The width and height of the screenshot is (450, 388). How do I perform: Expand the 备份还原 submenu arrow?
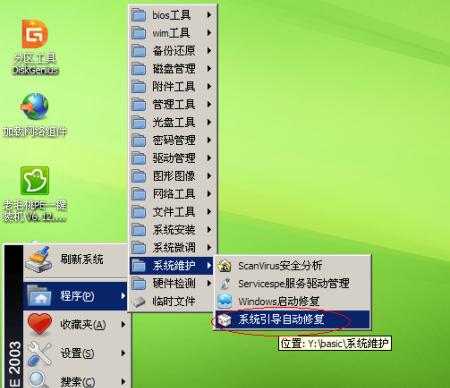pos(209,51)
